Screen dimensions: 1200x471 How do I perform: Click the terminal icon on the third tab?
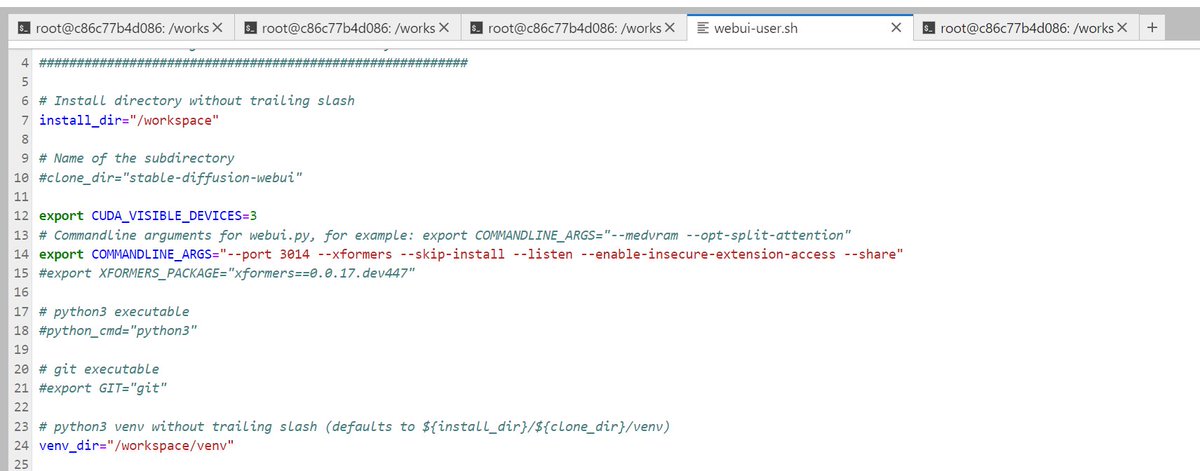[477, 28]
